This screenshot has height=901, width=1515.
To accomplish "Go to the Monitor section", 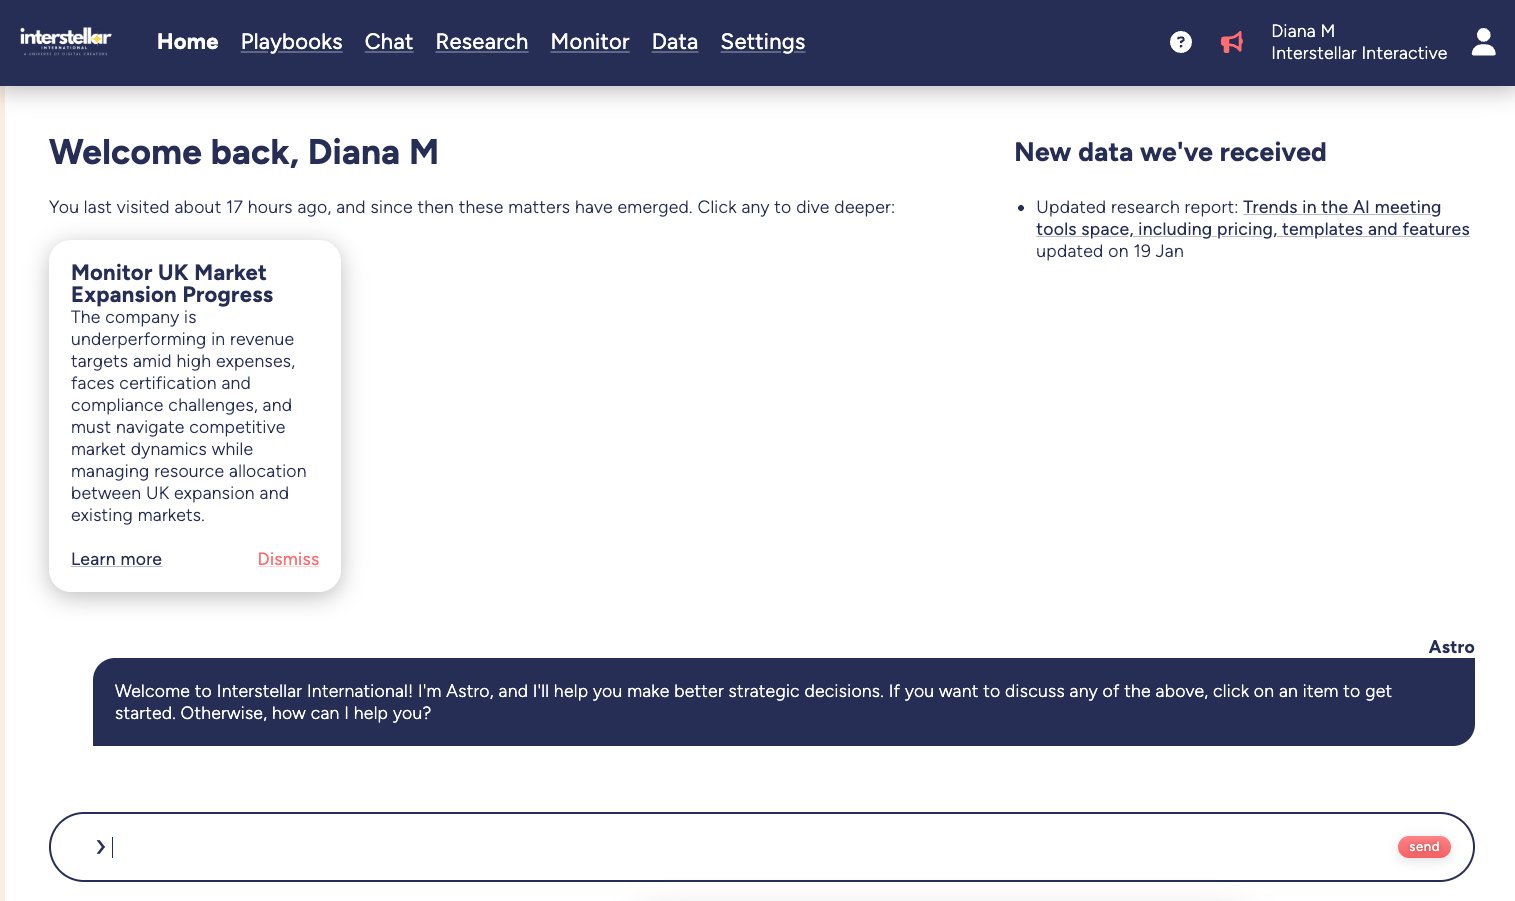I will pos(590,42).
